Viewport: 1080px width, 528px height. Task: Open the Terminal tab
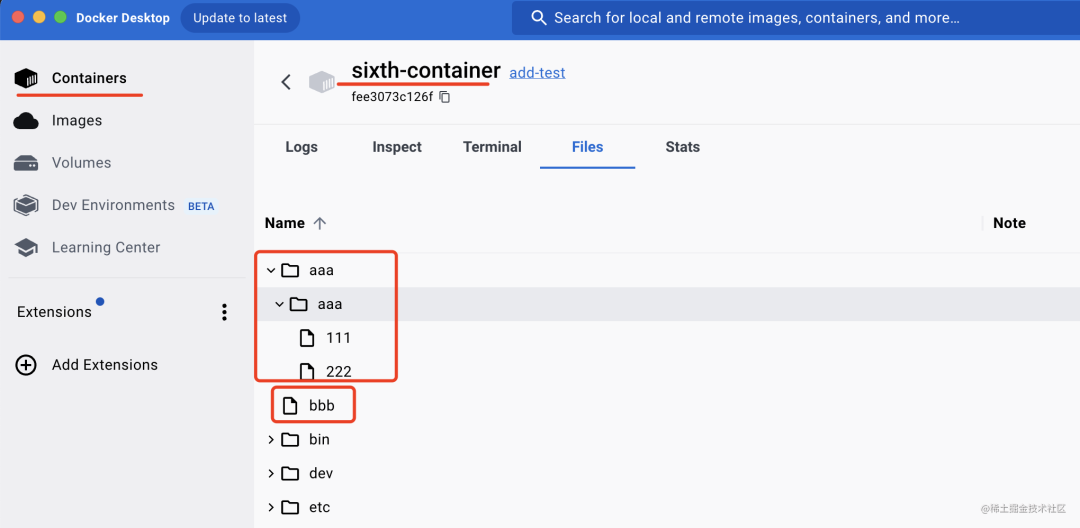coord(492,147)
